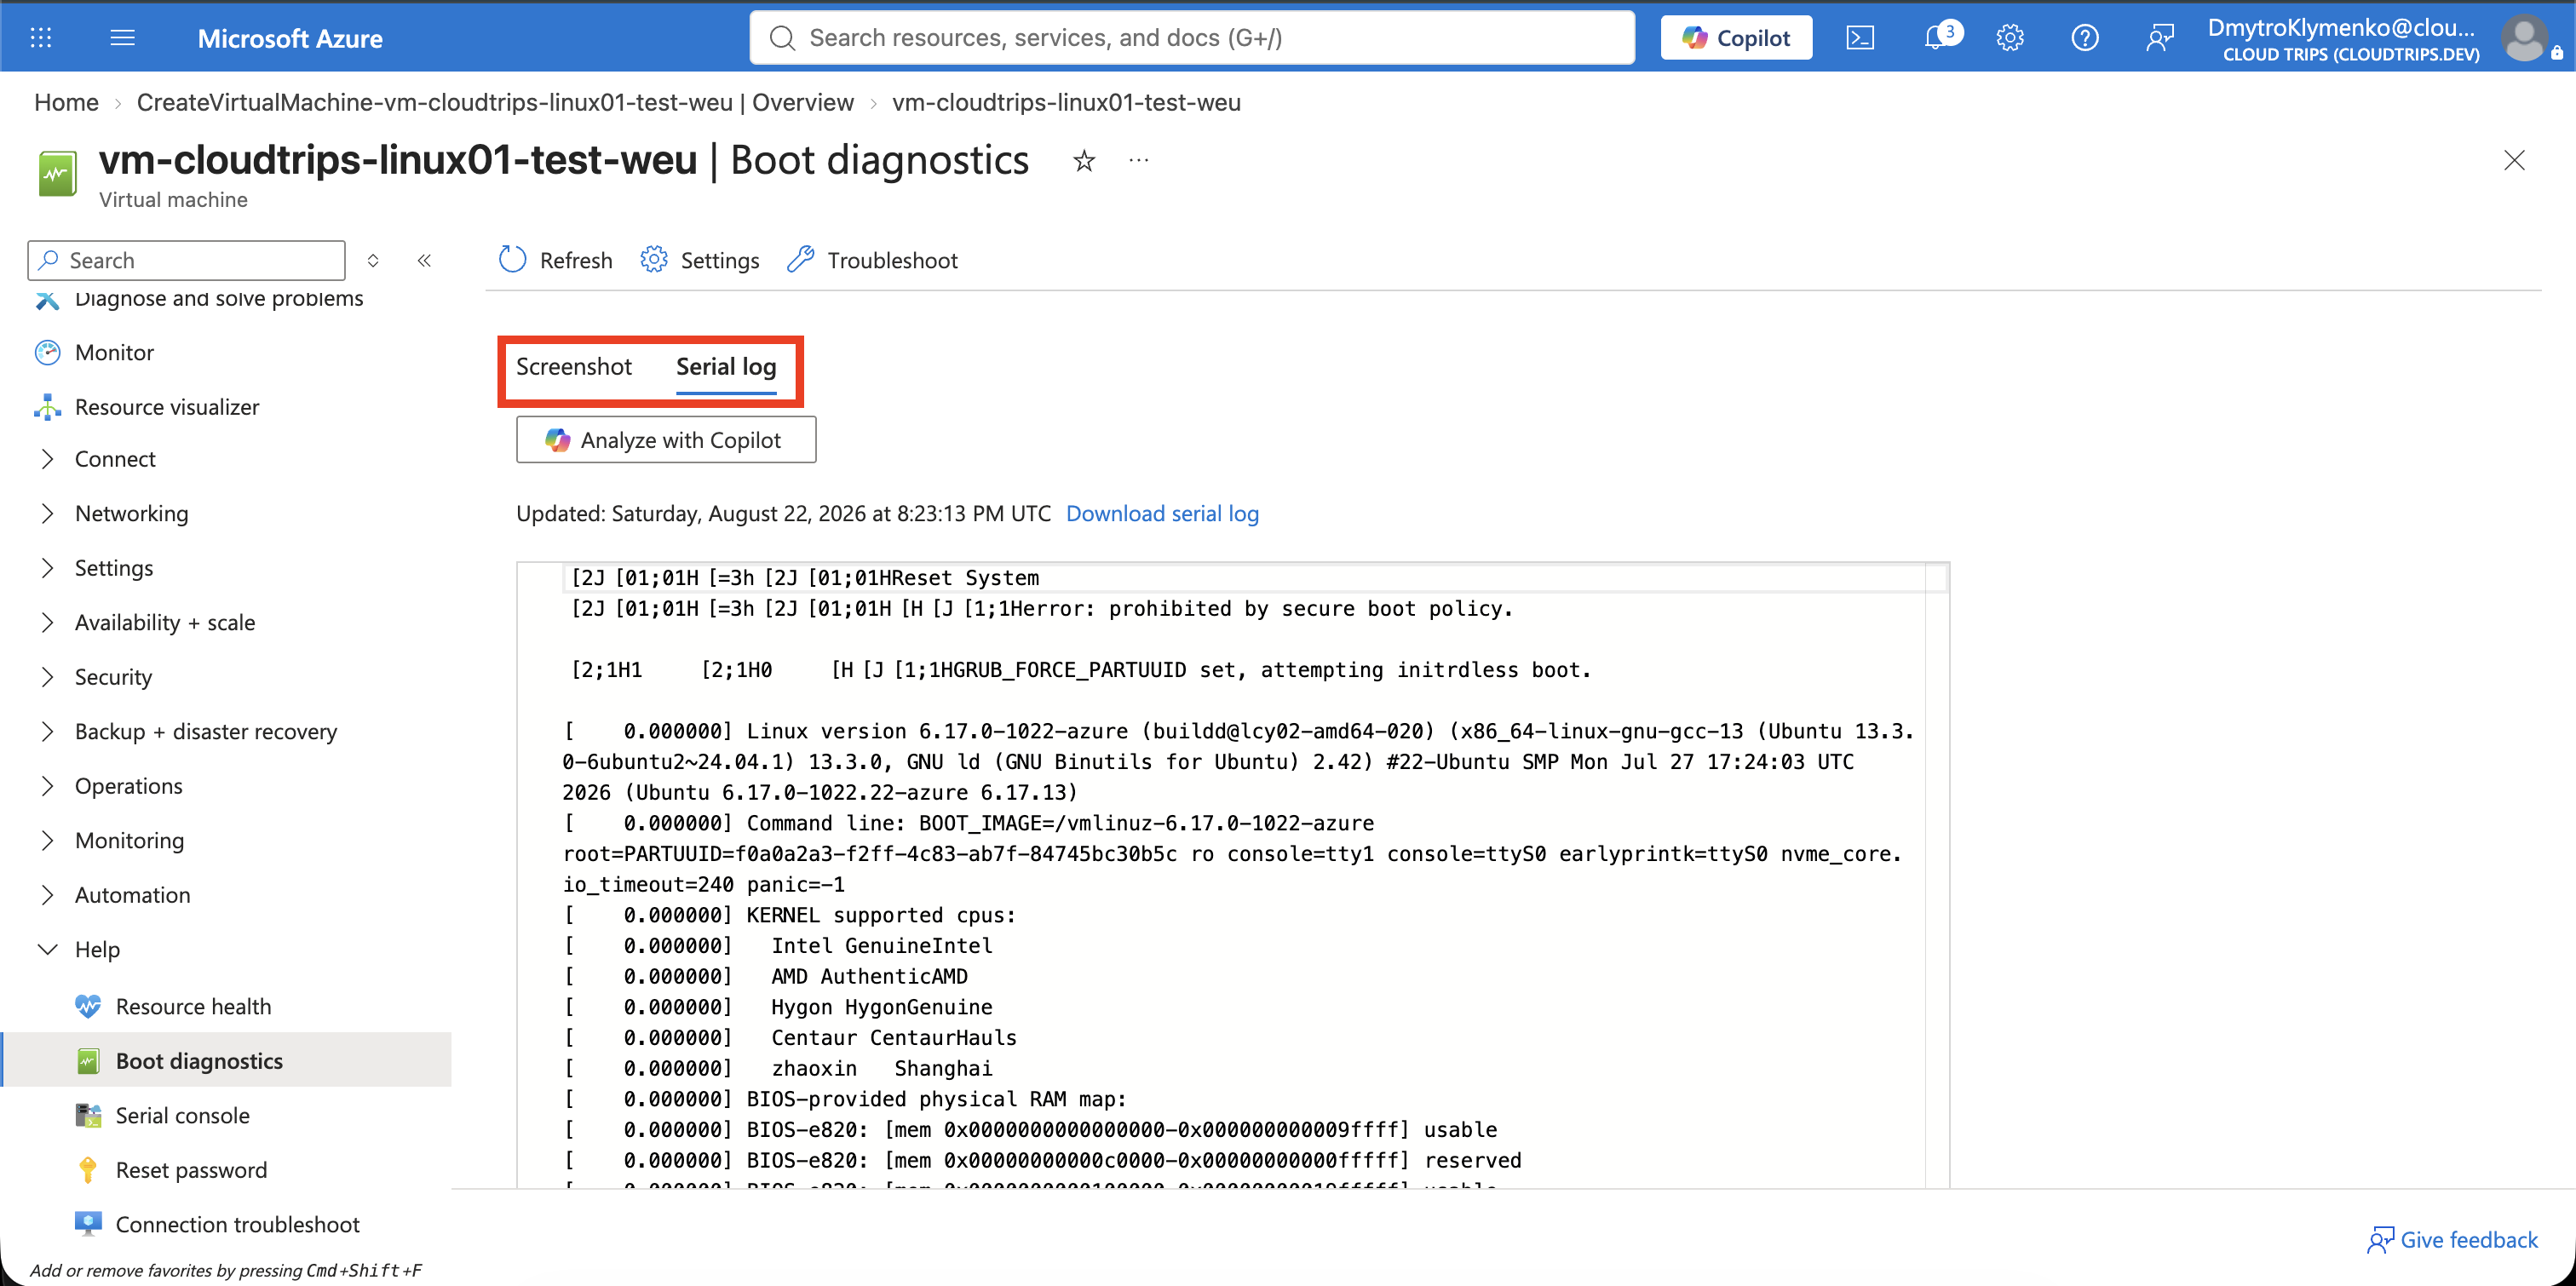Screen dimensions: 2576x1286
Task: Close the Boot diagnostics blade
Action: 2514,160
